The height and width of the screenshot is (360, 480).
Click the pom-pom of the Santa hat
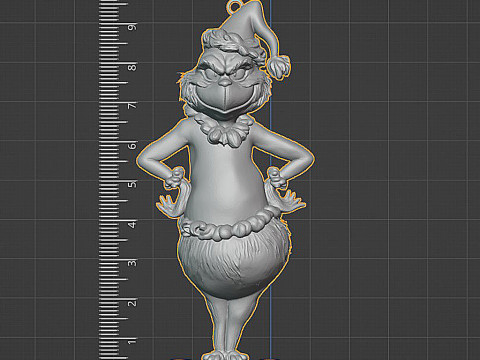279,66
